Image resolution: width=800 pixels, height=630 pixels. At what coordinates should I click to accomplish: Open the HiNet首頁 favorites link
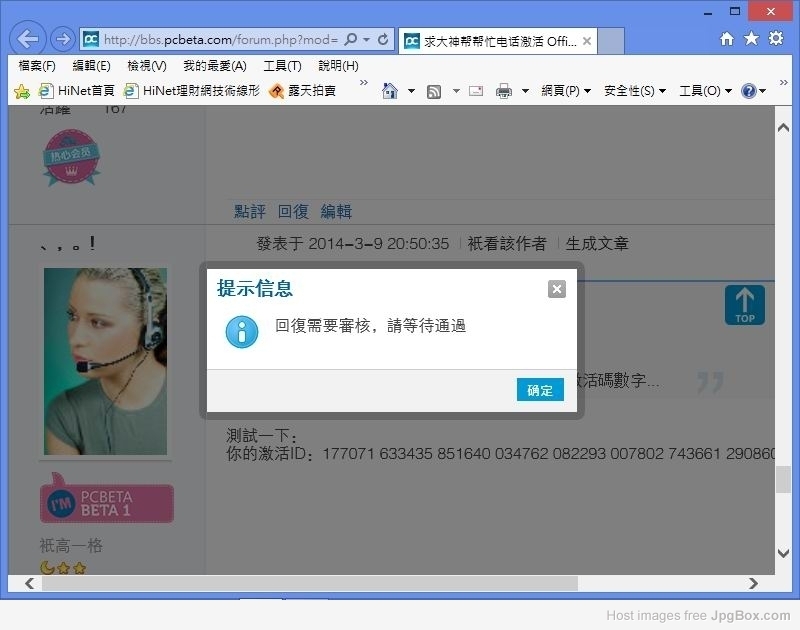pyautogui.click(x=77, y=91)
